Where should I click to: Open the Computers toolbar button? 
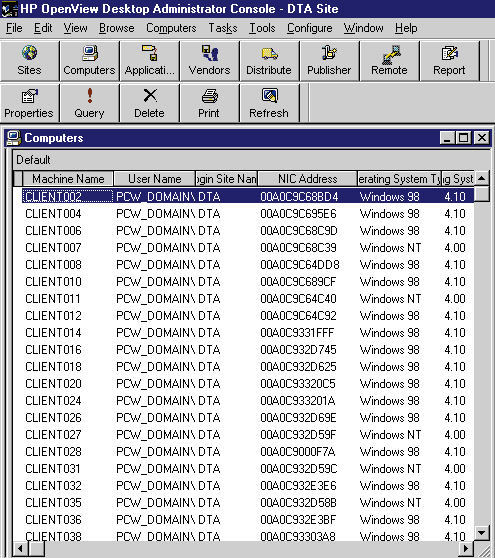point(89,61)
